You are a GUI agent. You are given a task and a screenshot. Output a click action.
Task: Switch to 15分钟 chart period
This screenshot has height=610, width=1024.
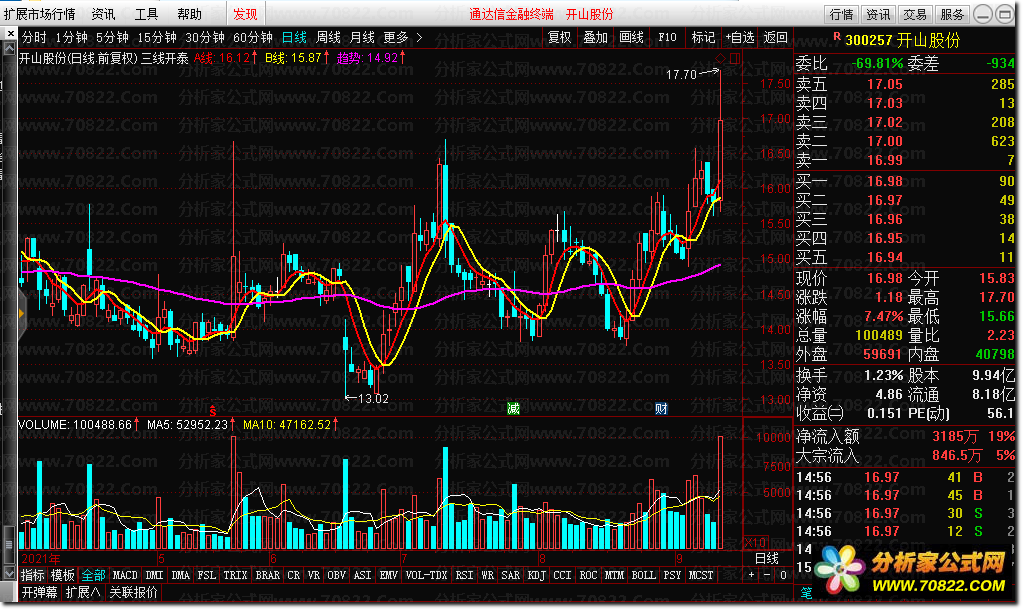point(157,37)
